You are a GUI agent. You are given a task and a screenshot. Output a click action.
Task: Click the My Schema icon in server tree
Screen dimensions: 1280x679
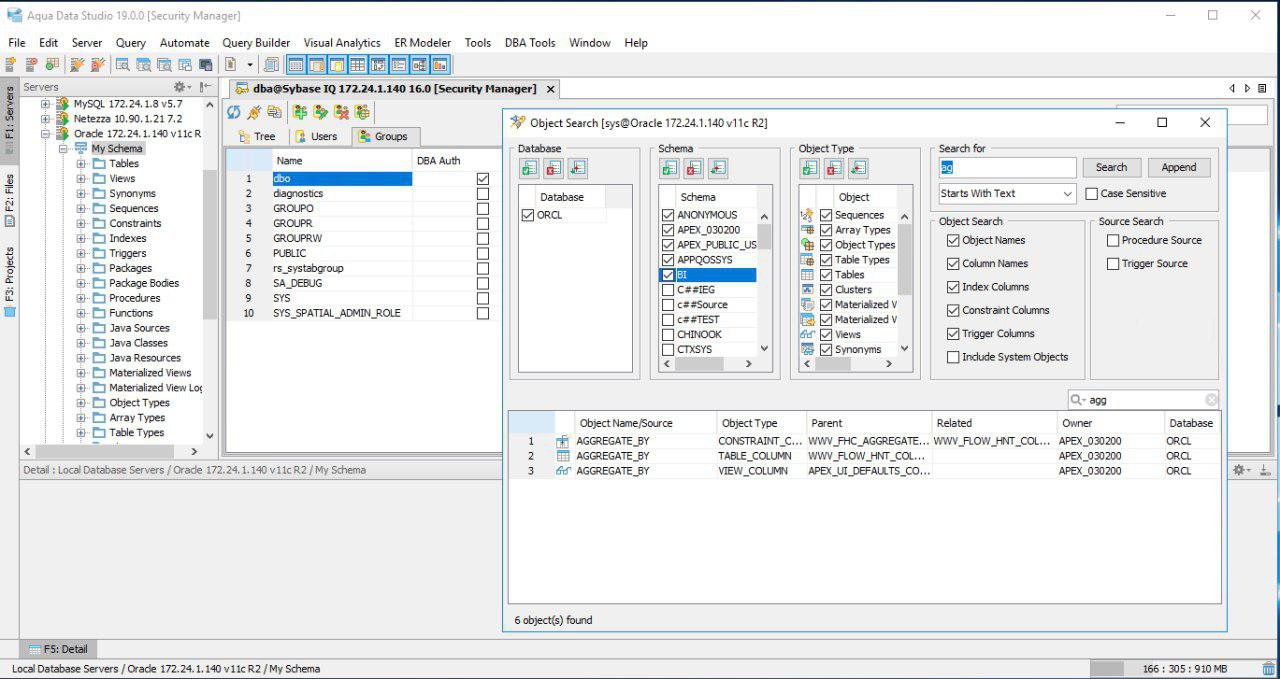tap(81, 148)
